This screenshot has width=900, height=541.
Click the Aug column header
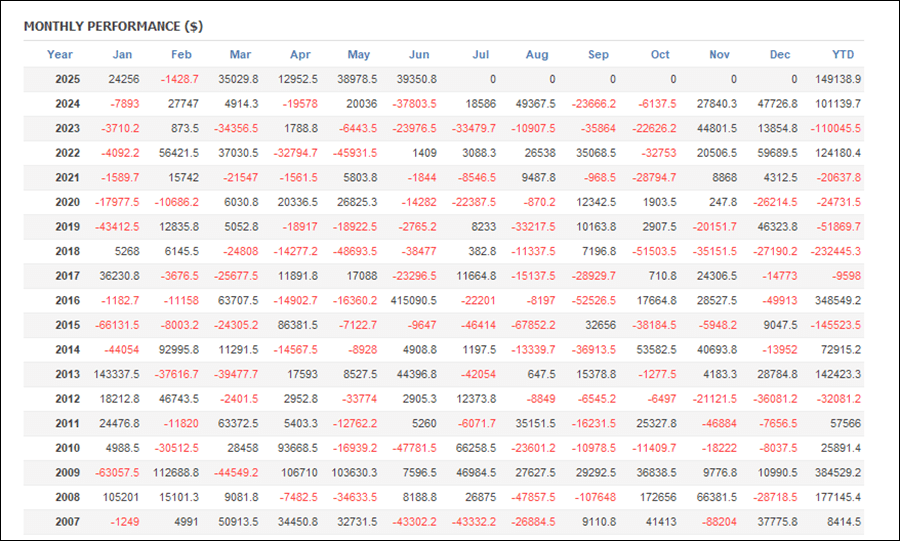[x=537, y=55]
